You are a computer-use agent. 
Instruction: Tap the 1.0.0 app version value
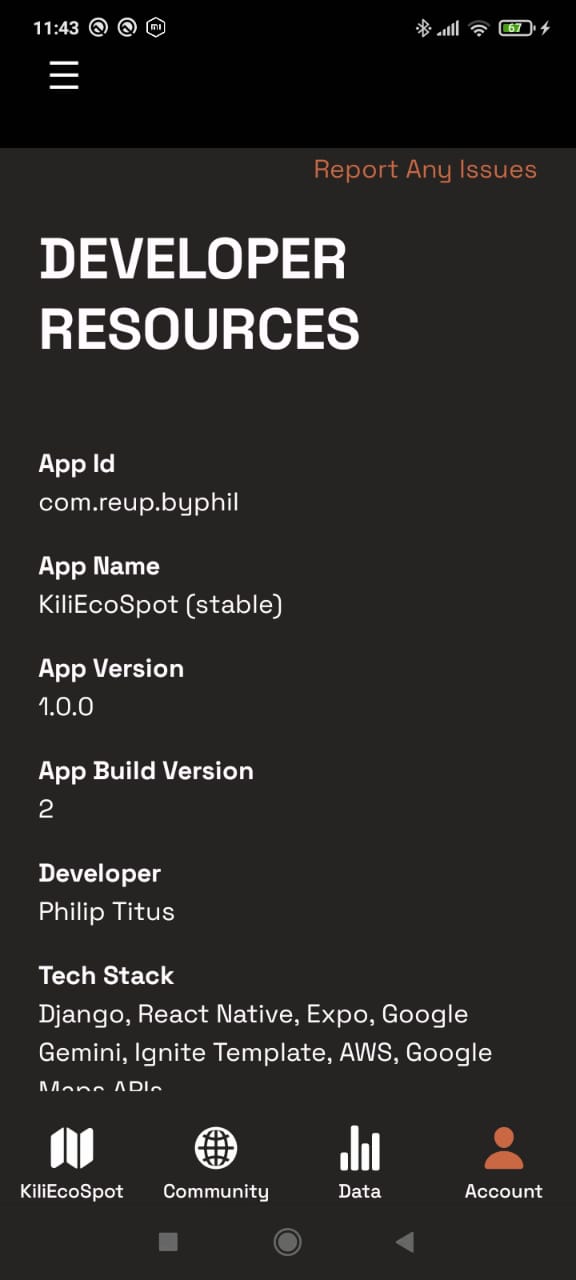click(66, 707)
